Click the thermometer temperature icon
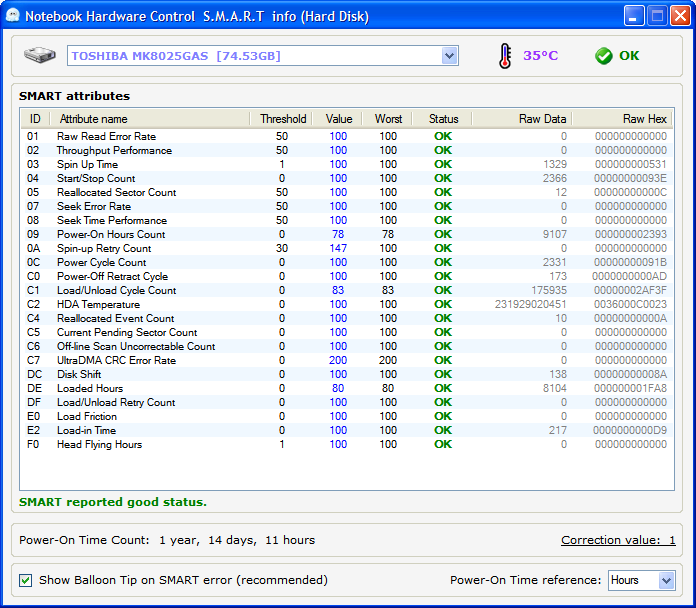Viewport: 696px width, 608px height. click(x=505, y=56)
